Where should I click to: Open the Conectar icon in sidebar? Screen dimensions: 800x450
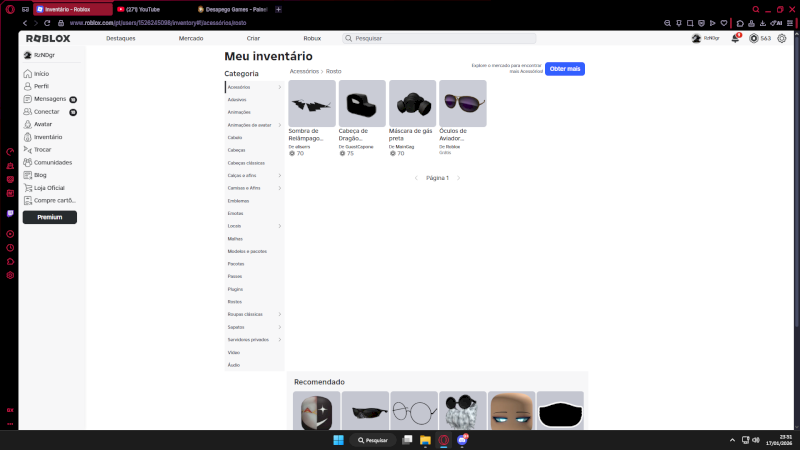pos(28,112)
